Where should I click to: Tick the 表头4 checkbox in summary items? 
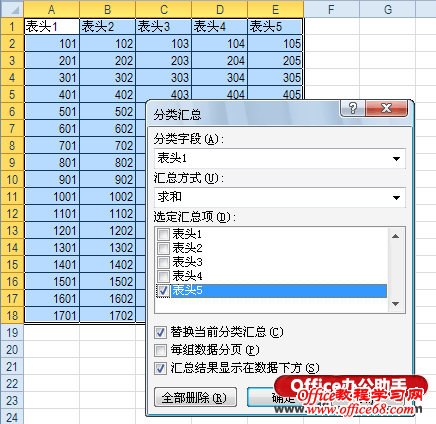tap(163, 276)
